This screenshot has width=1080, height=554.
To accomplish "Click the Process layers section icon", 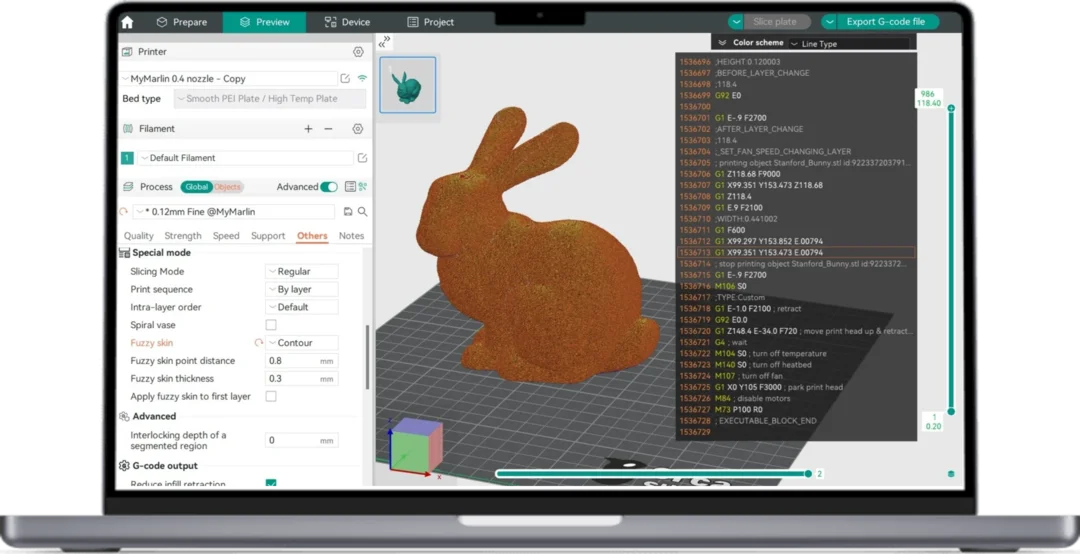I will pos(127,187).
